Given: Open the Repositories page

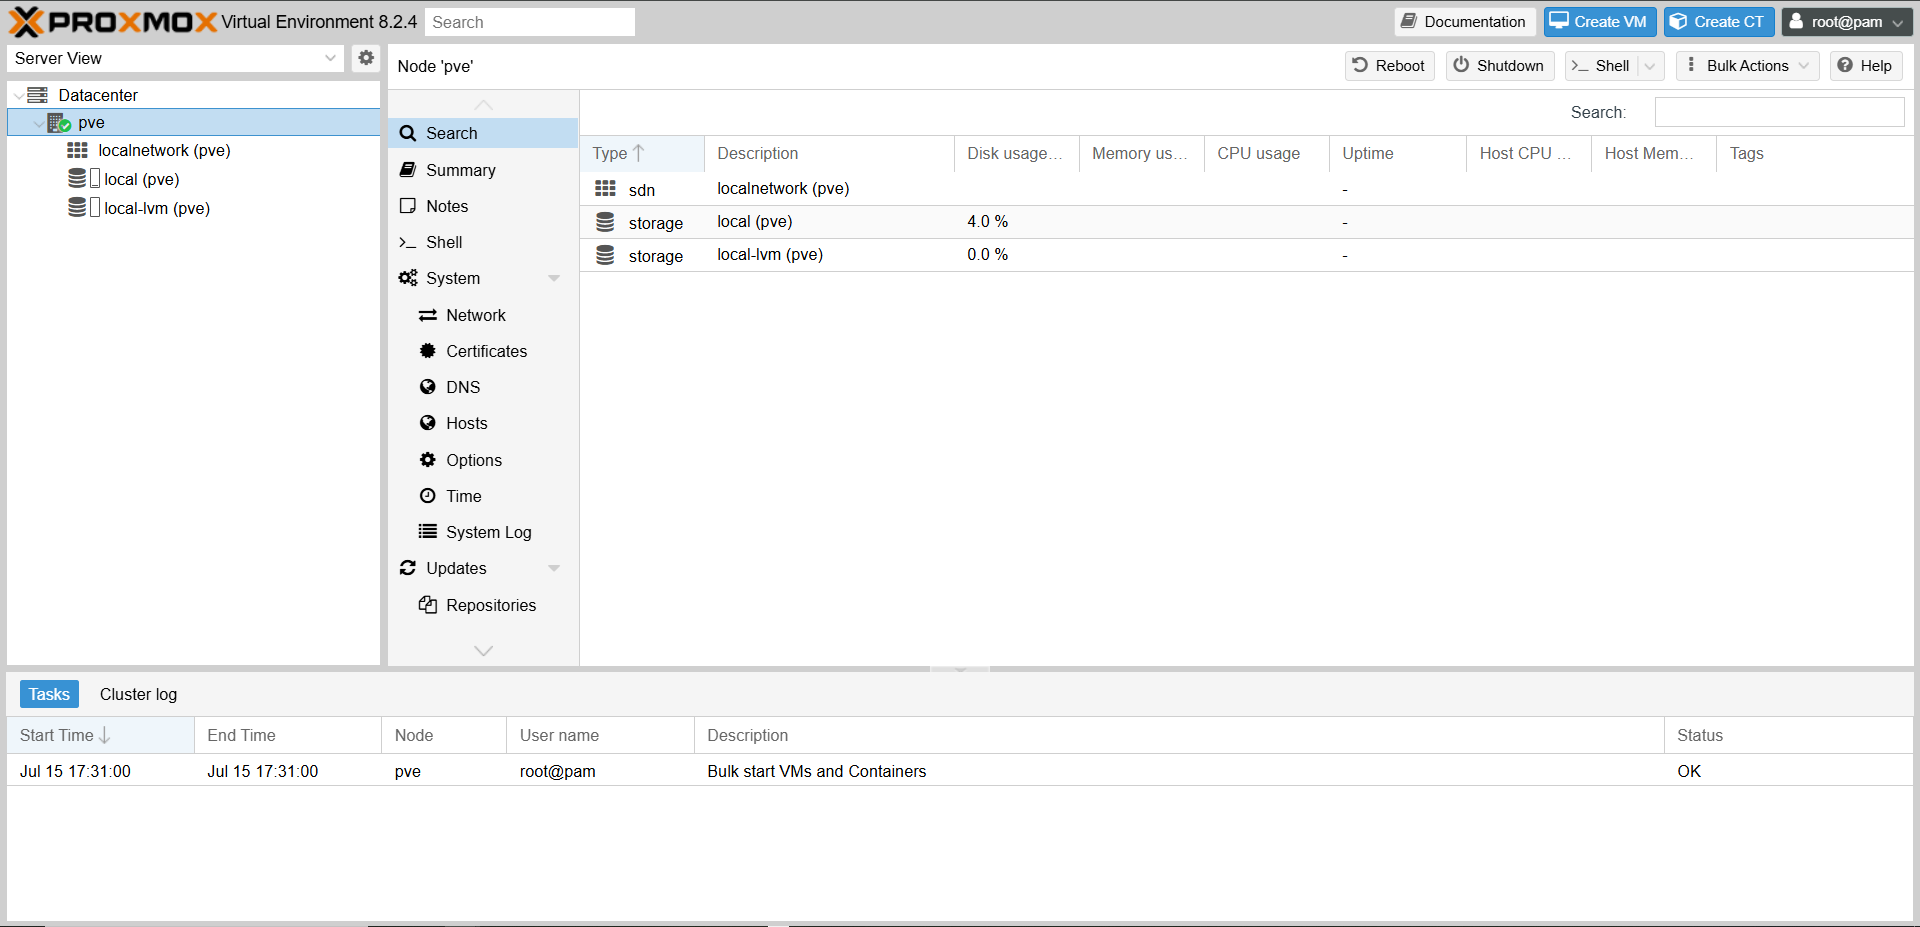Looking at the screenshot, I should click(x=490, y=605).
